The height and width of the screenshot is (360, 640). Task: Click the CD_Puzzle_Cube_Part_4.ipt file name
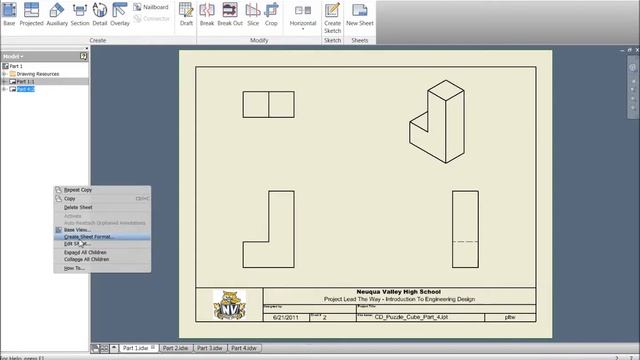click(411, 317)
